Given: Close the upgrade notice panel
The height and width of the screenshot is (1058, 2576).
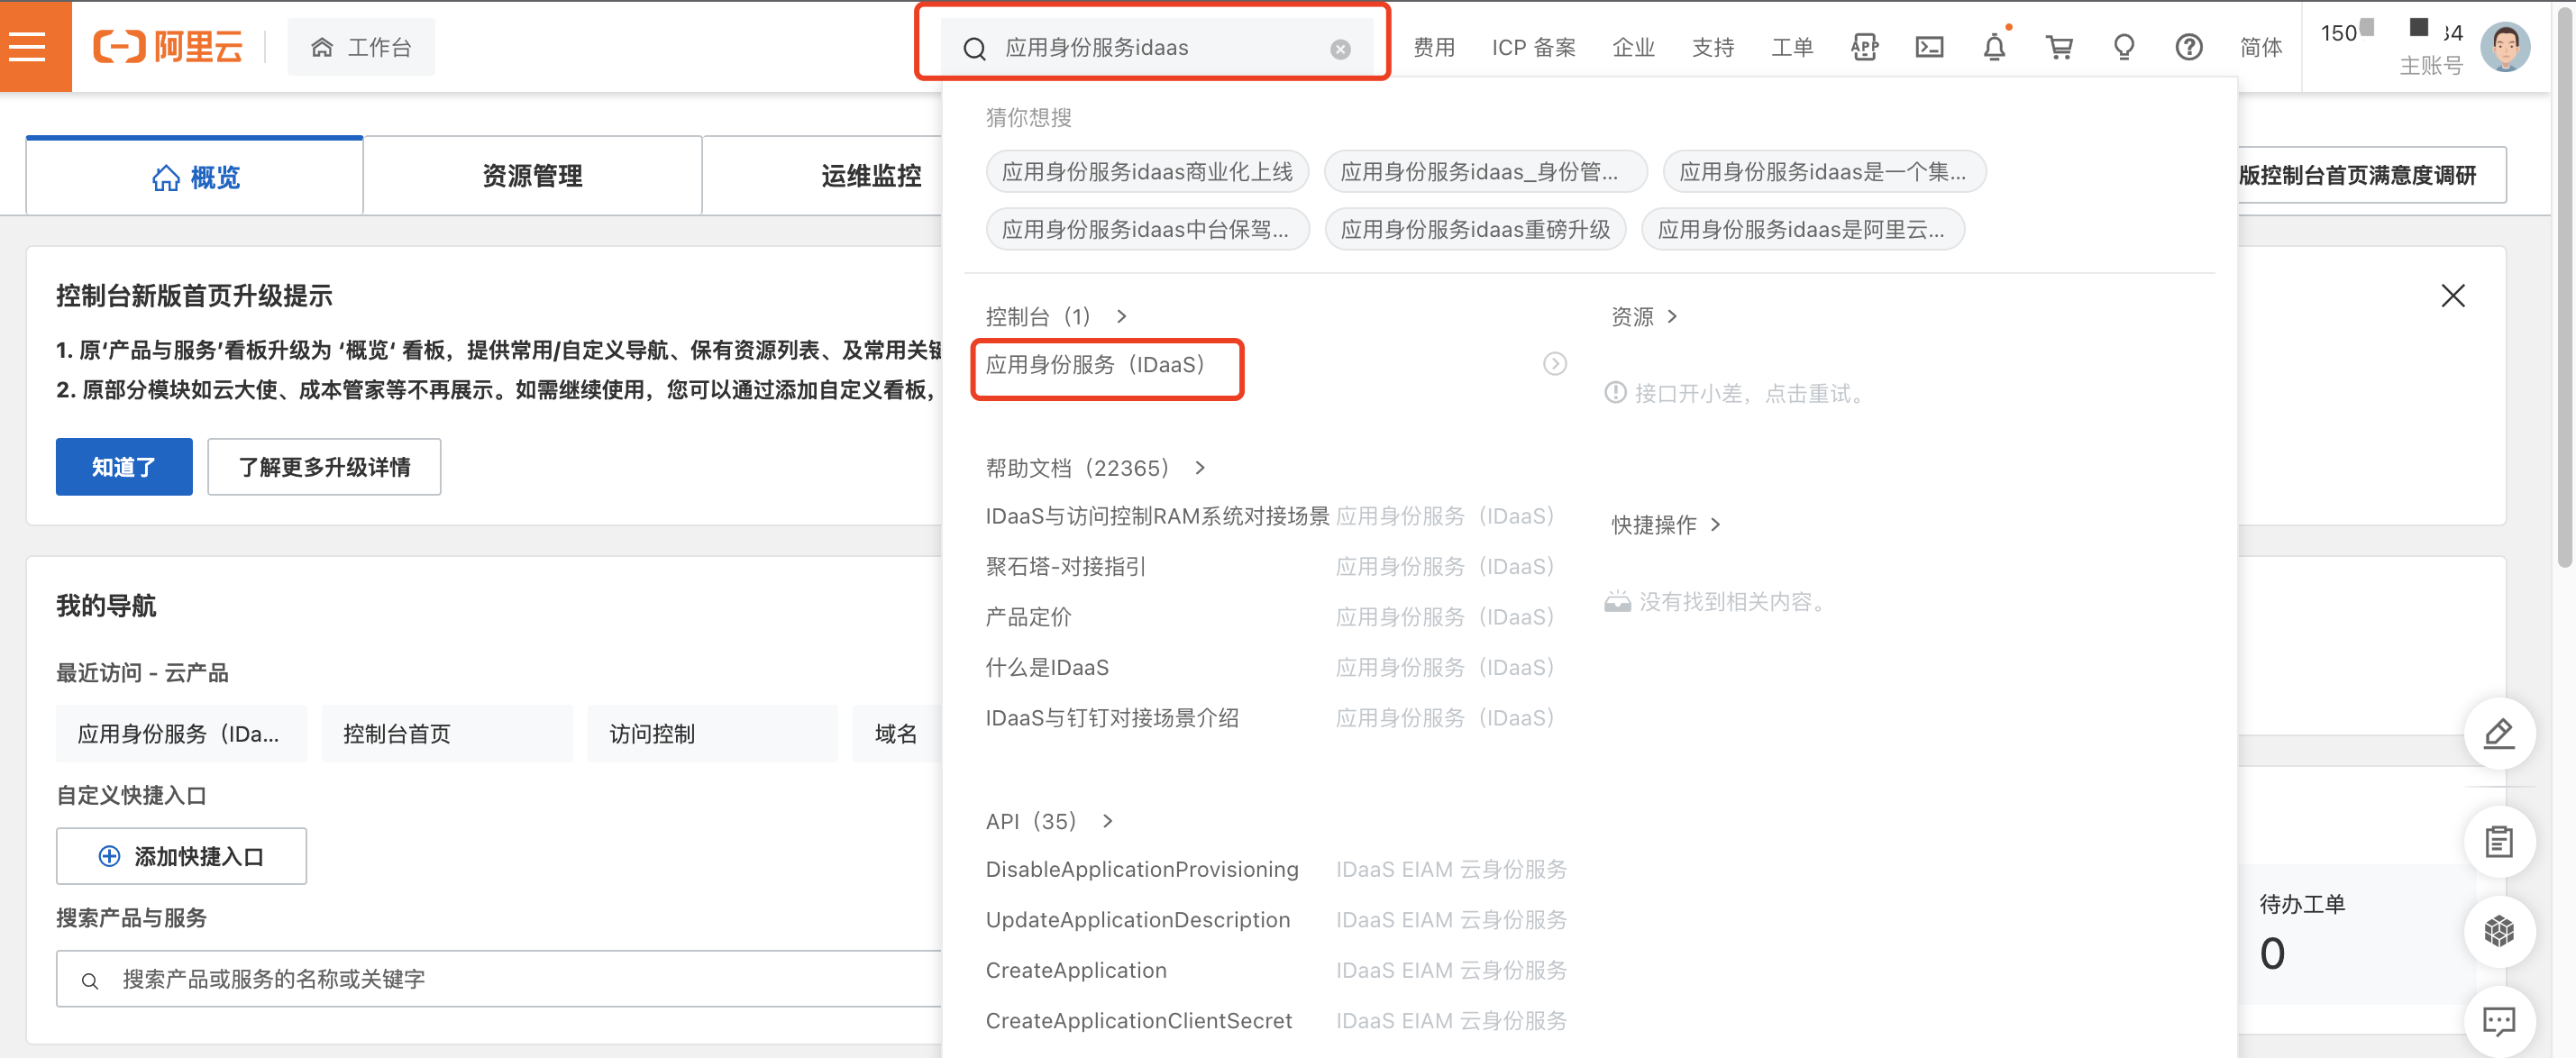Looking at the screenshot, I should pos(2452,296).
